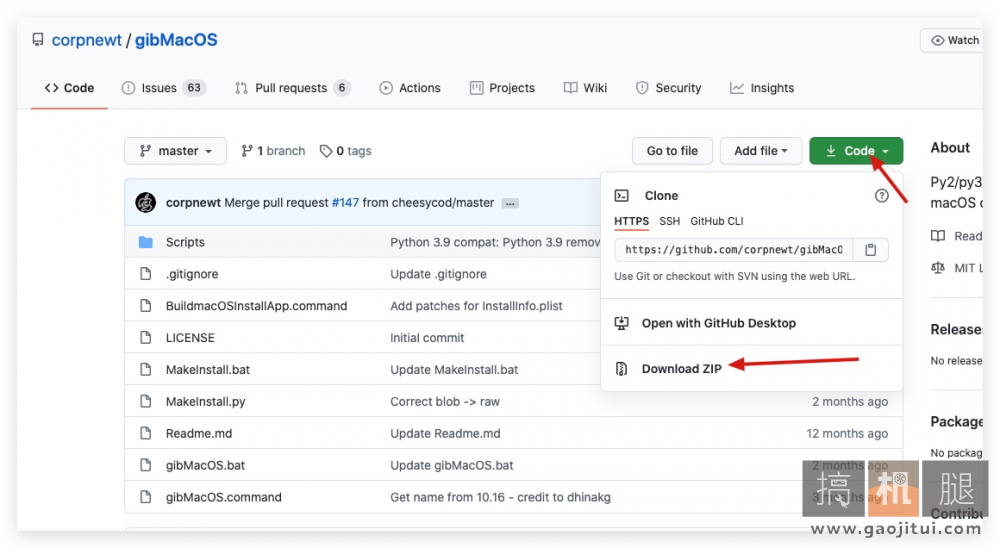Click the Issues count badge 63
1000x548 pixels.
(x=194, y=88)
